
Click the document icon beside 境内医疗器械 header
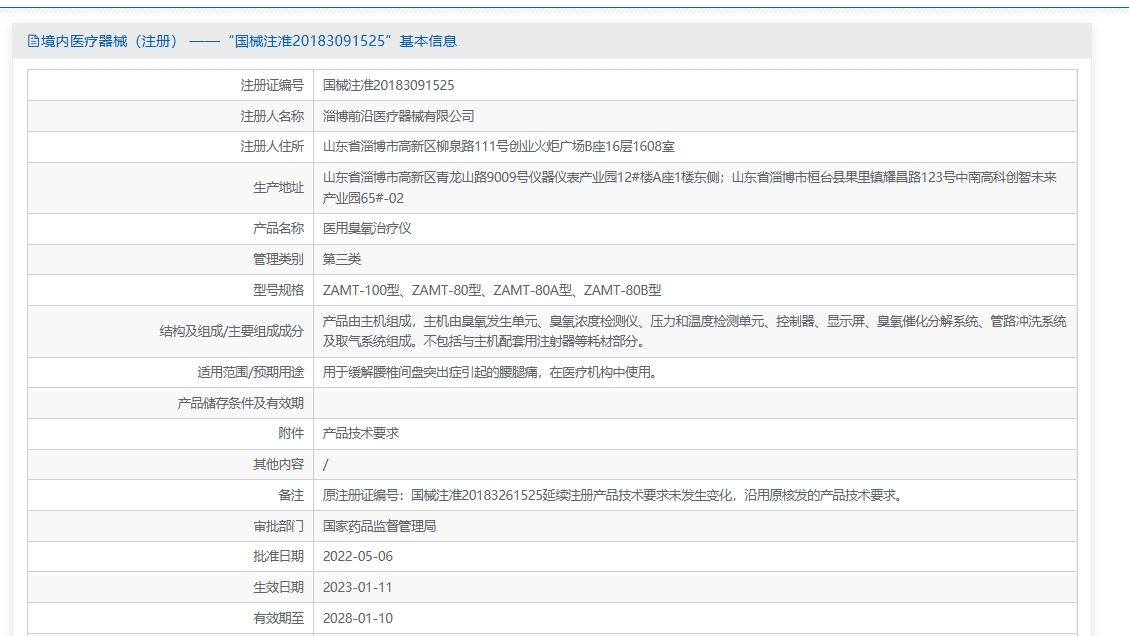click(33, 41)
